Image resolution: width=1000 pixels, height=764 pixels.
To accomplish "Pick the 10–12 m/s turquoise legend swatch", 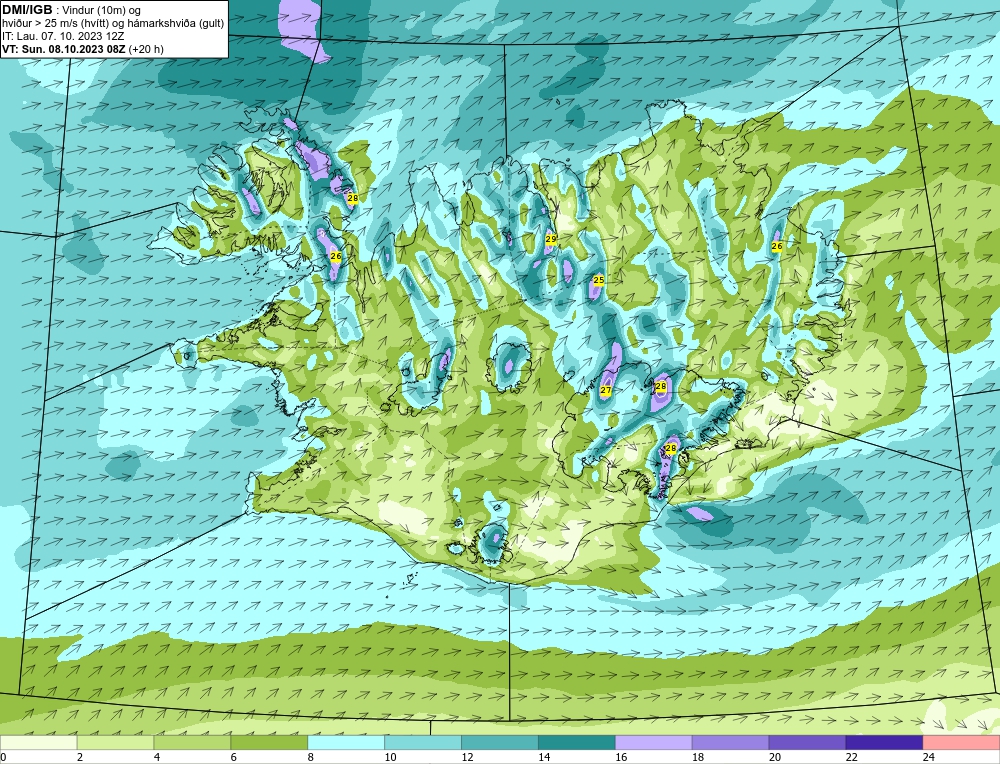I will (x=423, y=743).
